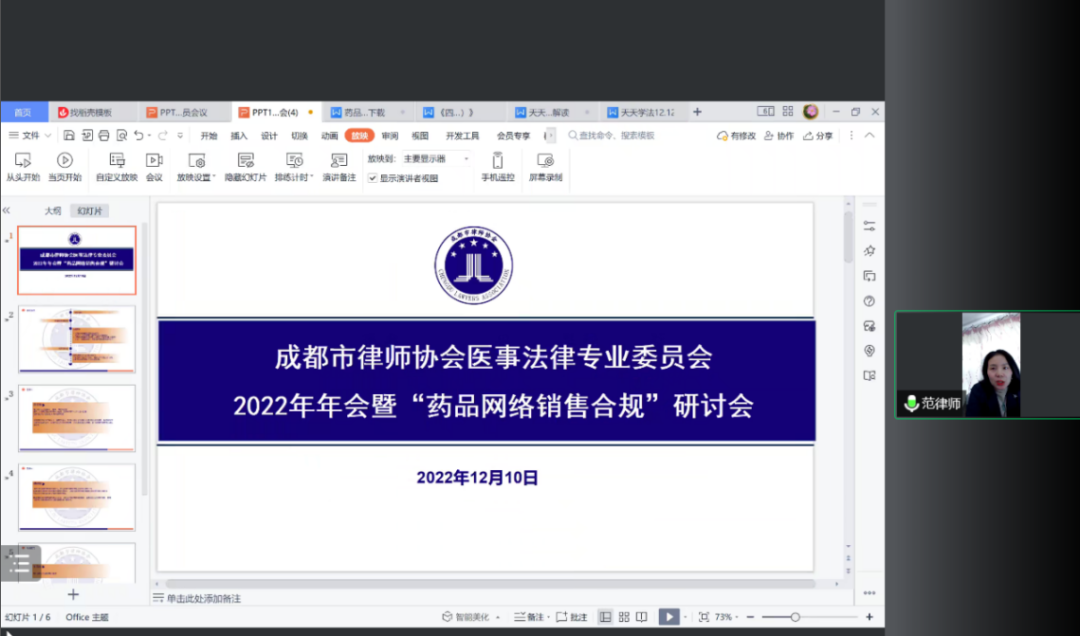Open the 首页 home tab
The image size is (1080, 636).
pos(23,112)
